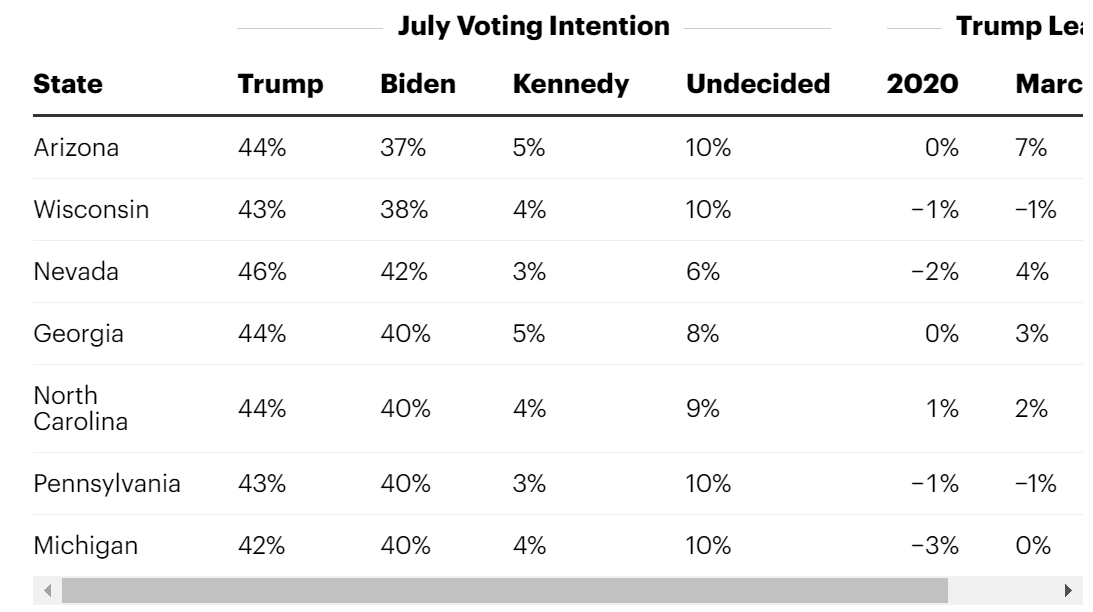This screenshot has height=612, width=1093.
Task: Select the Michigan row label
Action: (86, 546)
